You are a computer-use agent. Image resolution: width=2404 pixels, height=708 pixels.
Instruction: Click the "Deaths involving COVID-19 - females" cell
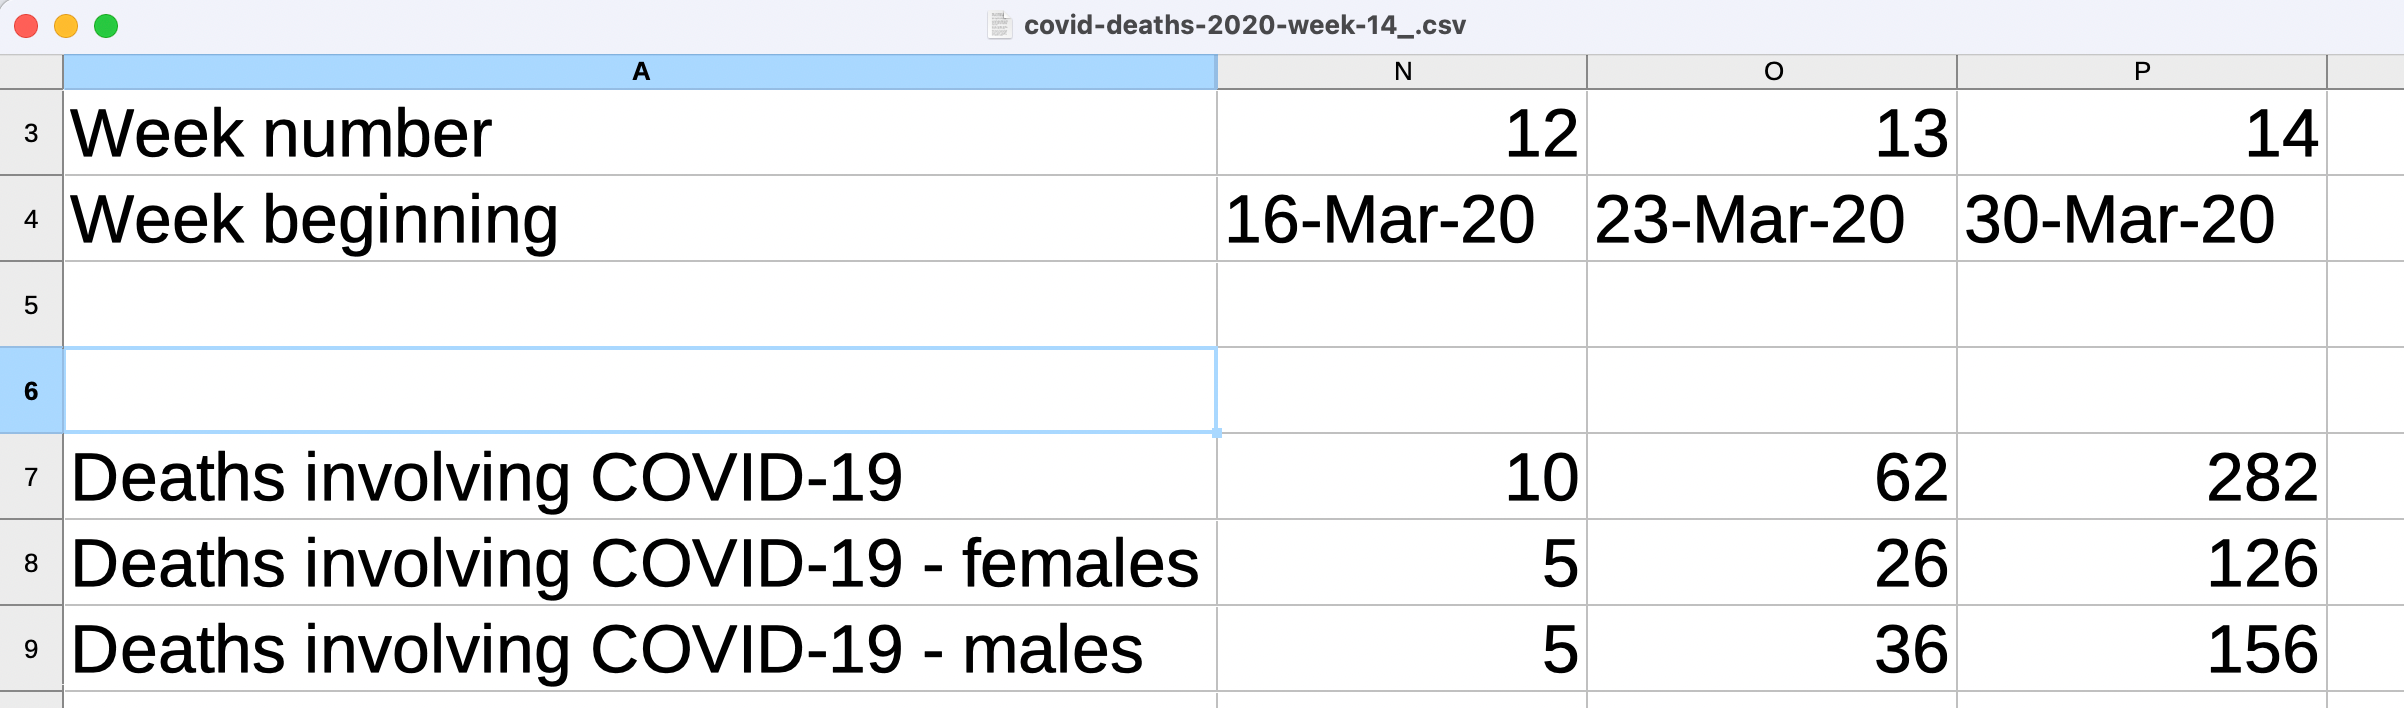[x=640, y=563]
